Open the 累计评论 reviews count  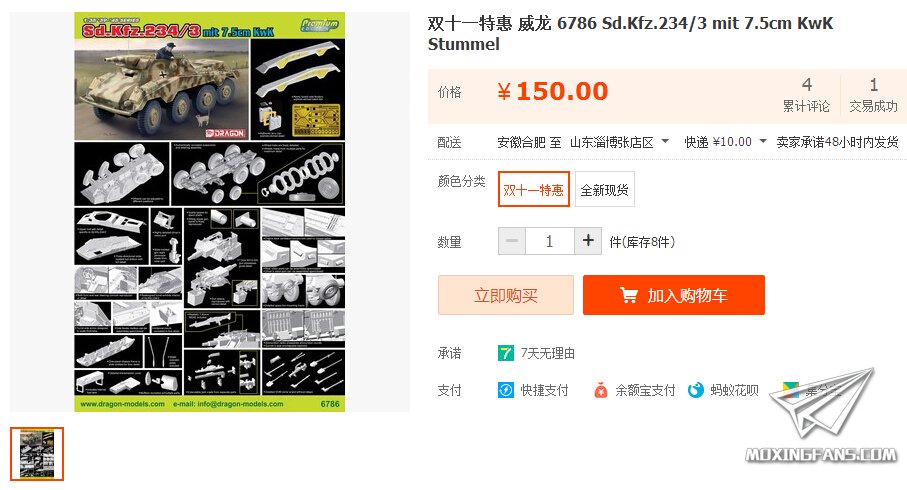tap(806, 95)
